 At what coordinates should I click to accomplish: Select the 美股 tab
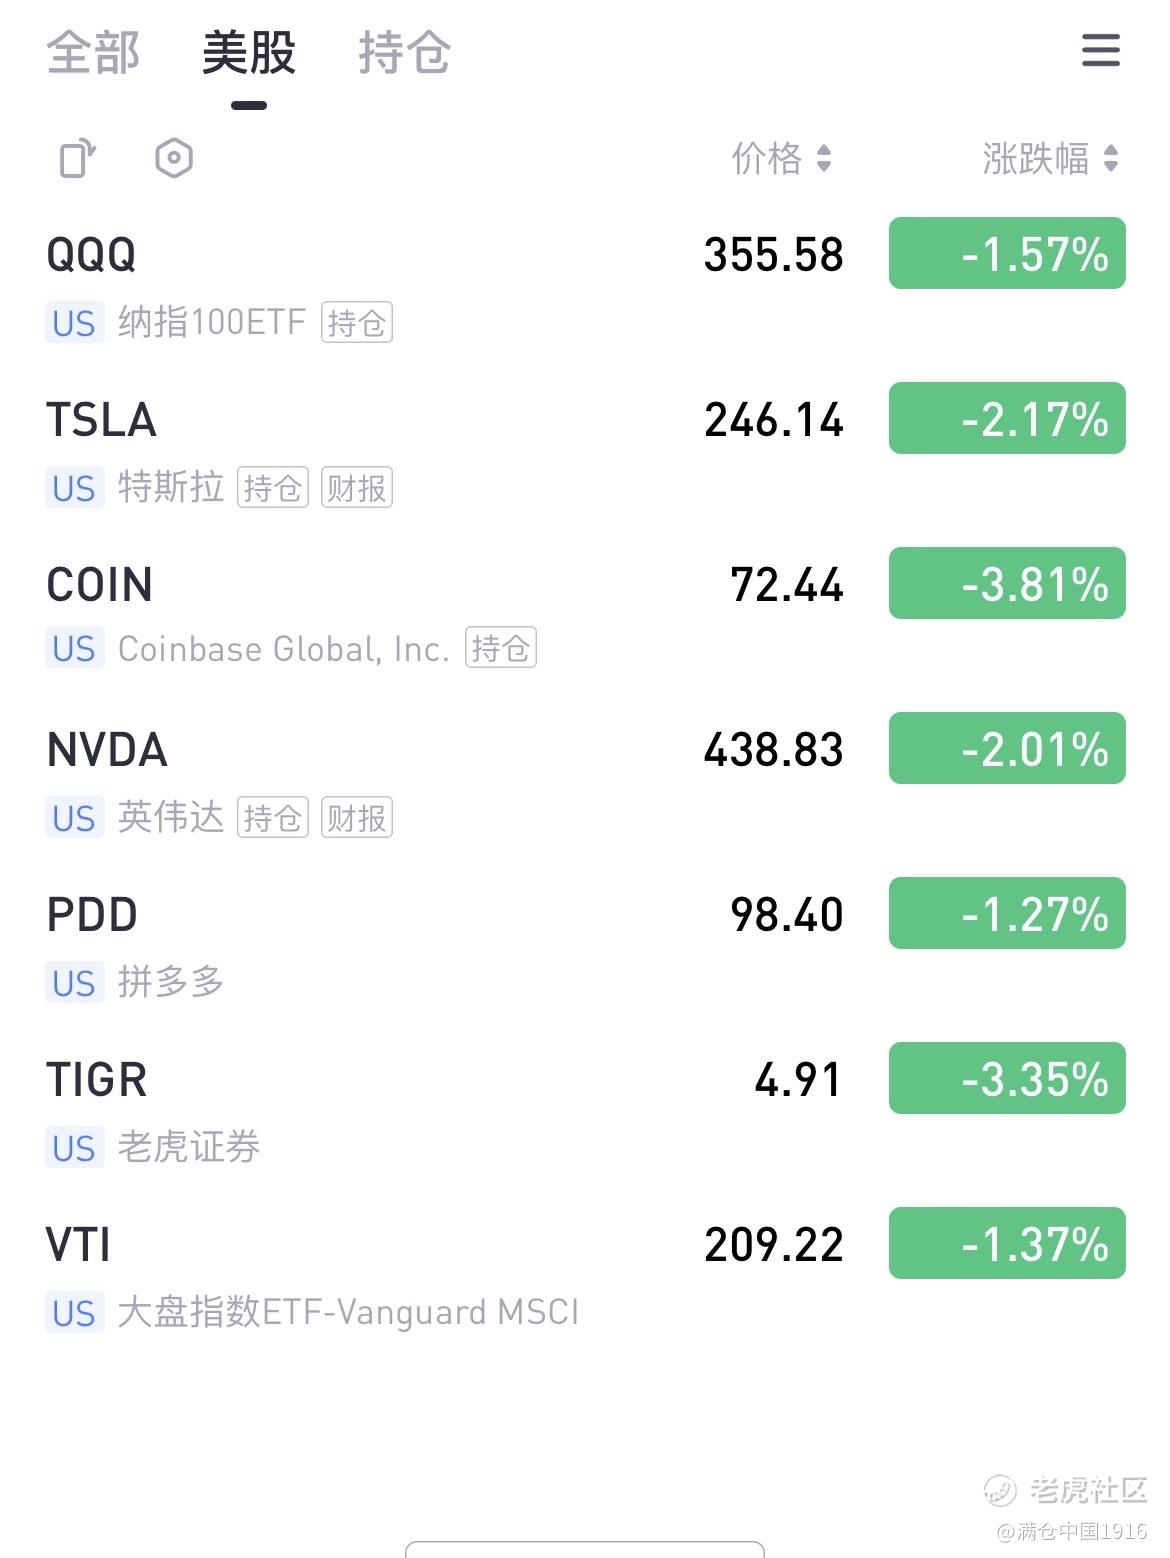[x=249, y=52]
